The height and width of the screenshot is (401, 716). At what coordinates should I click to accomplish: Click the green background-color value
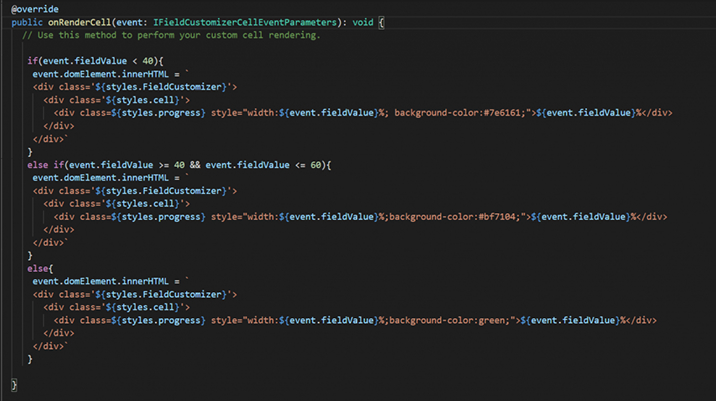click(x=491, y=320)
